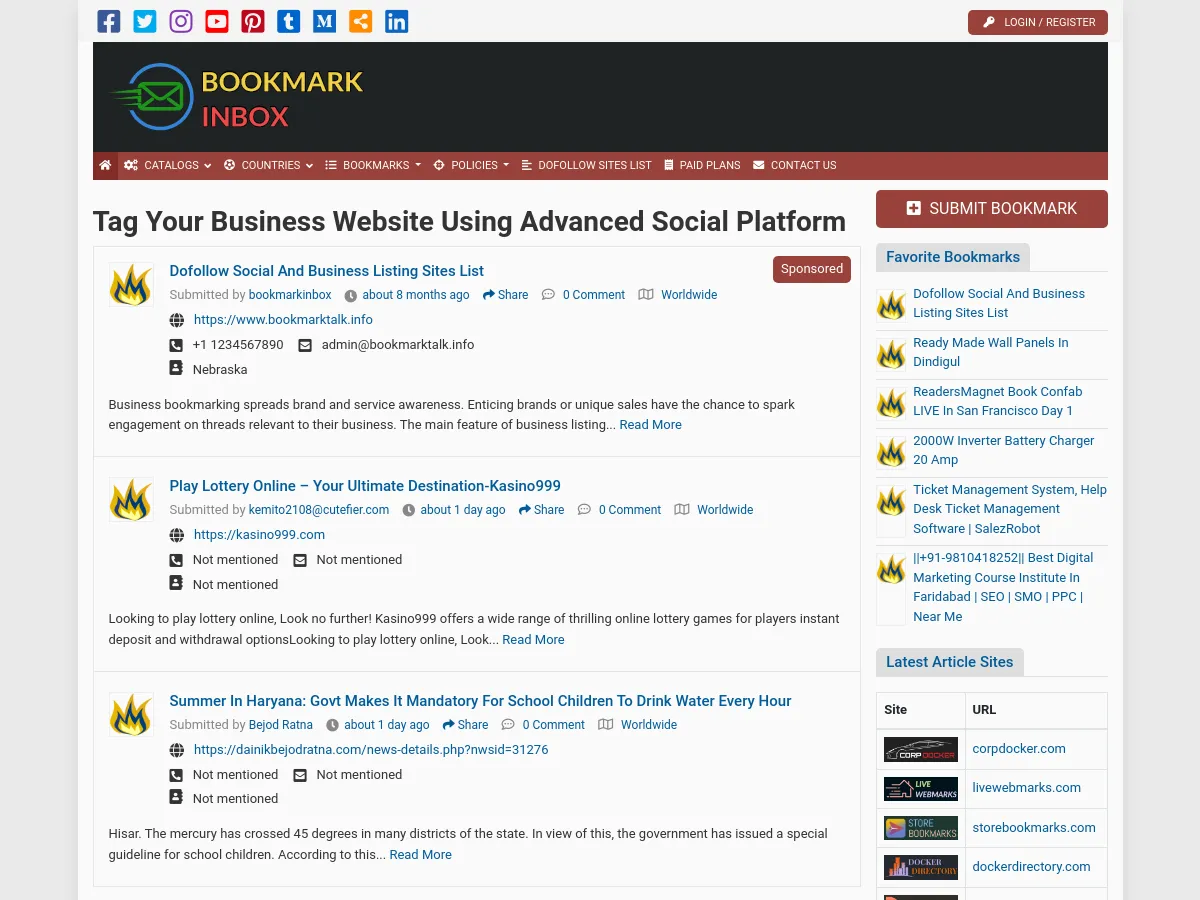Click the Twitter icon in top bar
Image resolution: width=1200 pixels, height=900 pixels.
[x=145, y=22]
